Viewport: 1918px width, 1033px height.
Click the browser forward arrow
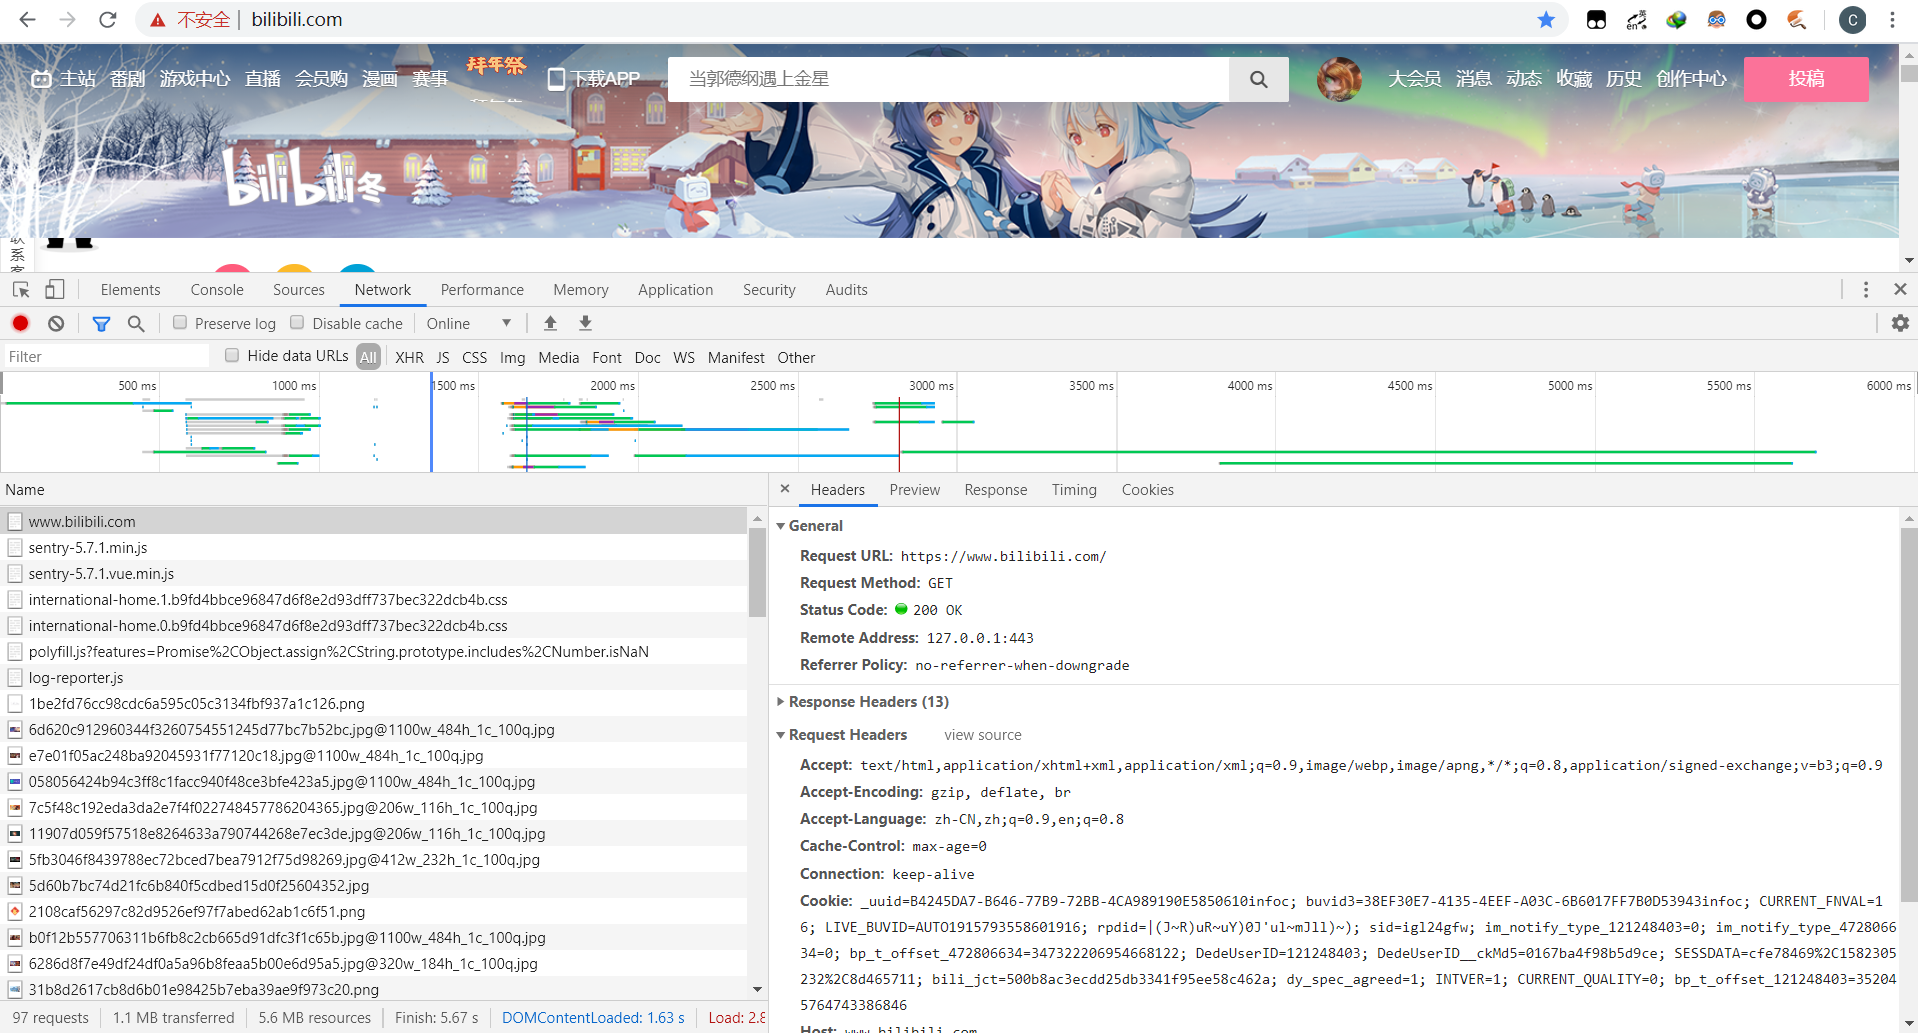point(67,19)
